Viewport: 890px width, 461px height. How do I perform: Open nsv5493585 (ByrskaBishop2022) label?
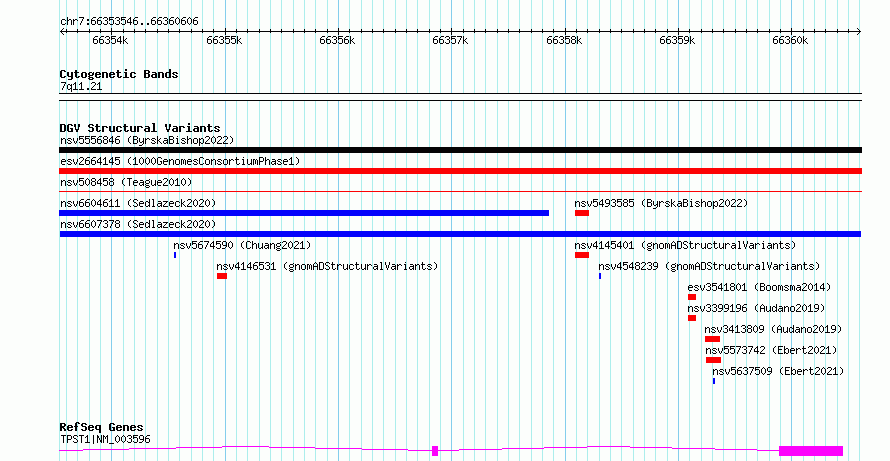[661, 203]
